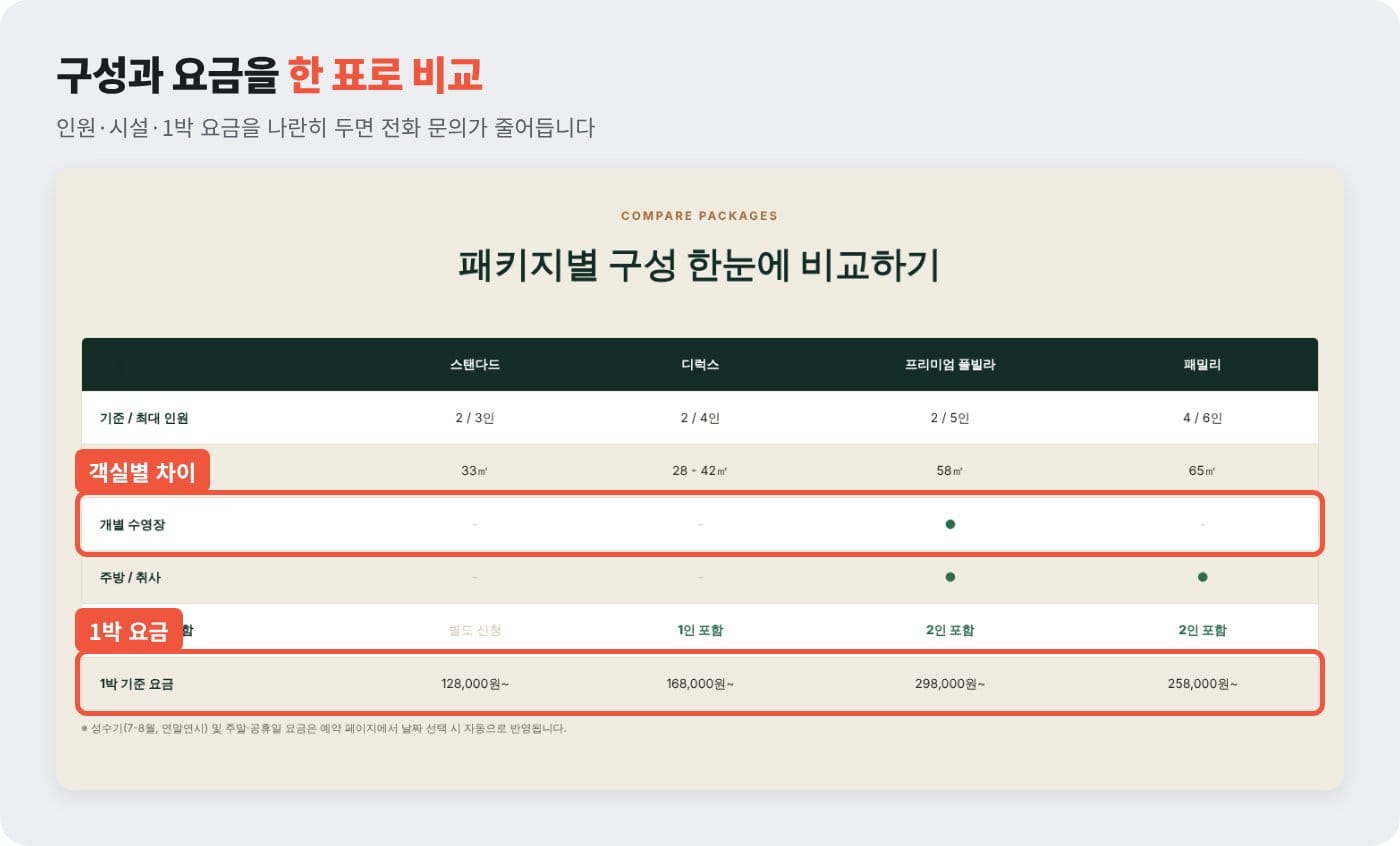Click the 주방 / 취사 dot under 패밀리

(x=1202, y=577)
